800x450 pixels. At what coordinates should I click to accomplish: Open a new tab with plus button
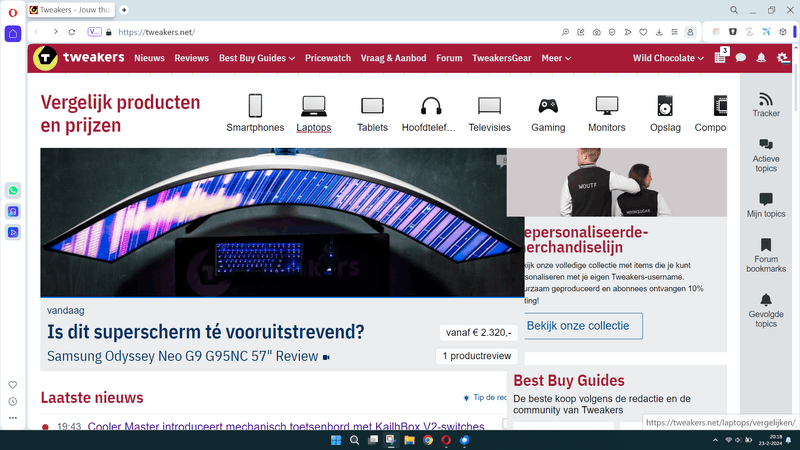(124, 10)
